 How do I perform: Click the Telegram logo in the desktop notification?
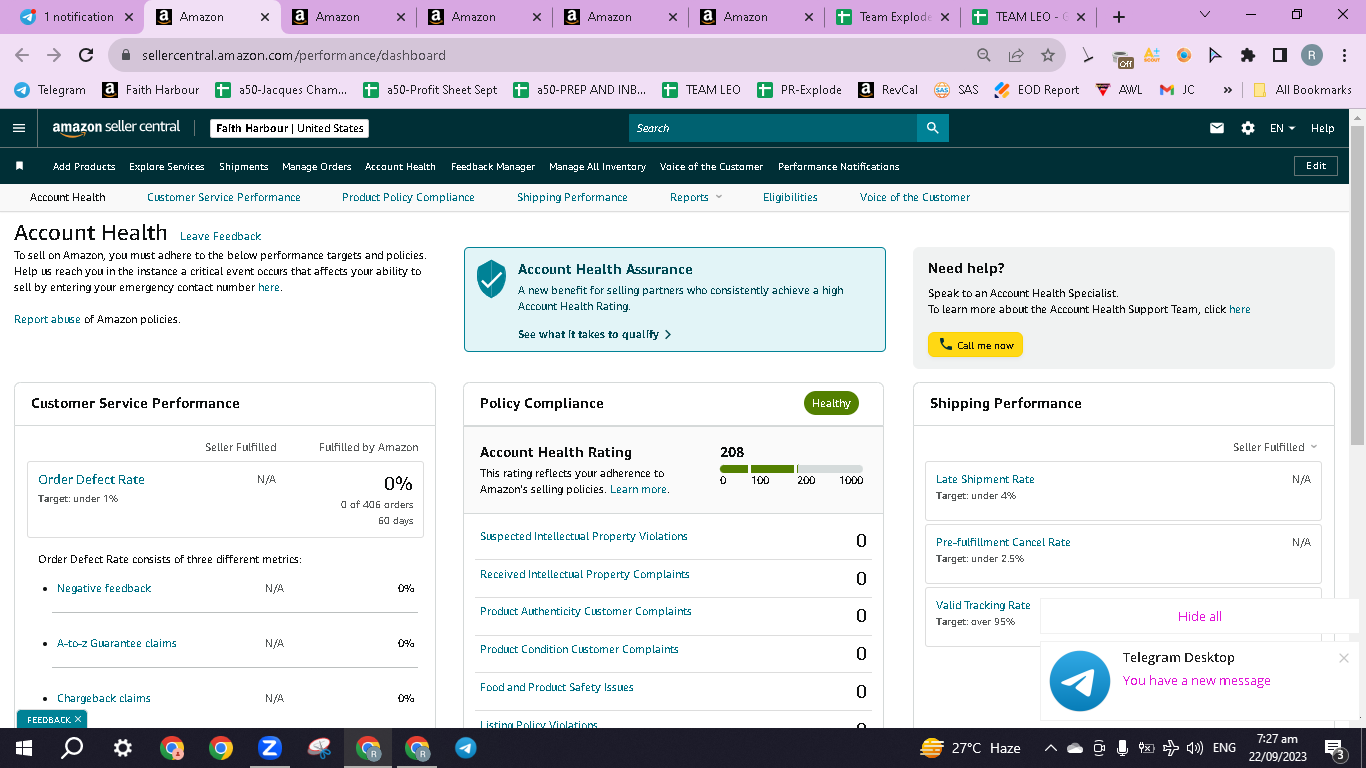point(1079,680)
